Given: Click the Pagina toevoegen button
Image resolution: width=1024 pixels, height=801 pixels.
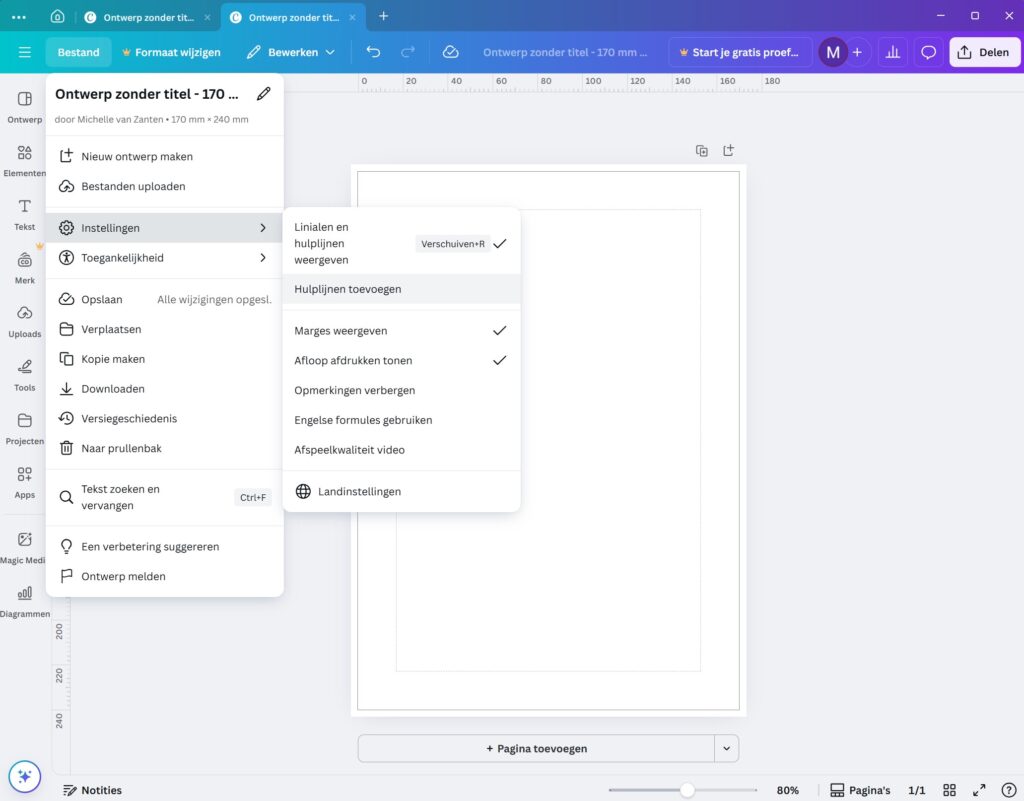Looking at the screenshot, I should tap(536, 748).
